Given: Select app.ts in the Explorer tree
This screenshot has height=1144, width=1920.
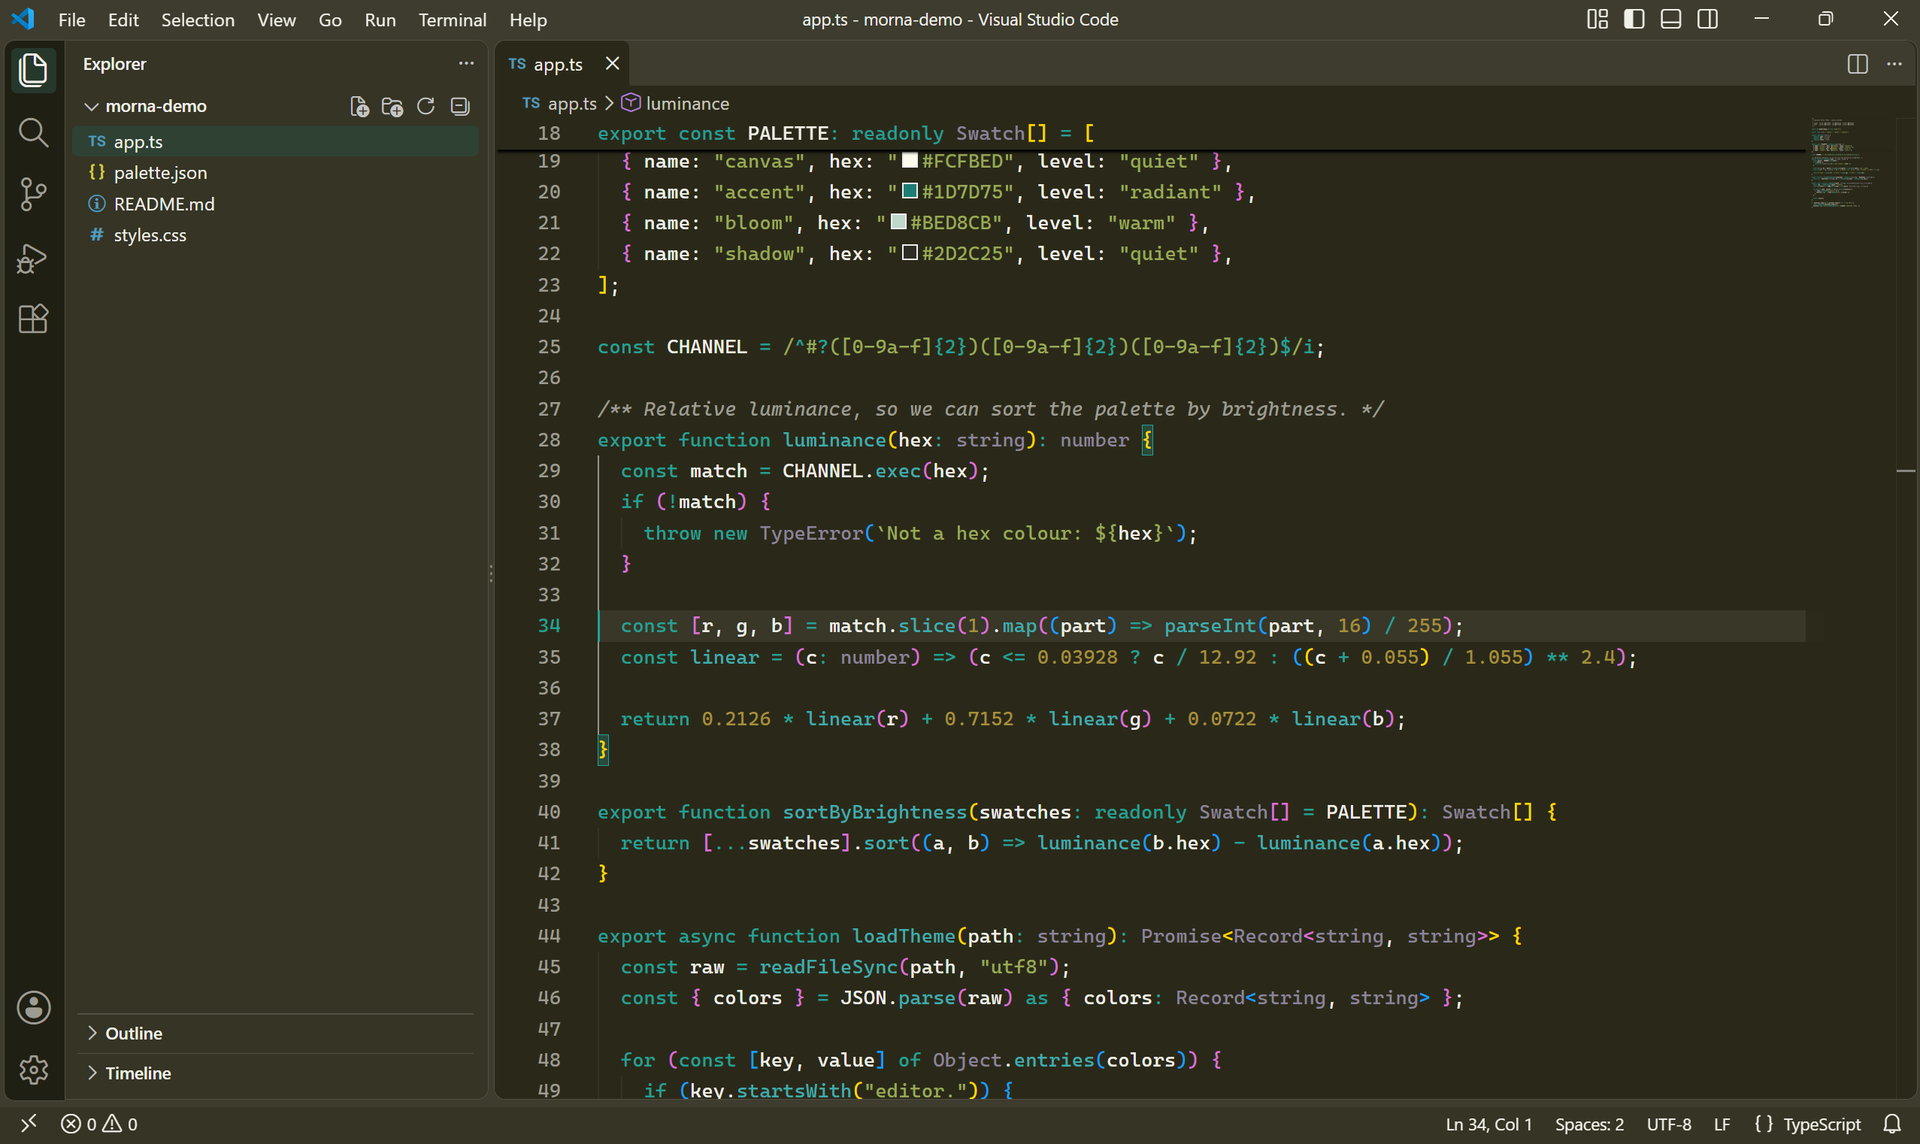Looking at the screenshot, I should (x=276, y=141).
